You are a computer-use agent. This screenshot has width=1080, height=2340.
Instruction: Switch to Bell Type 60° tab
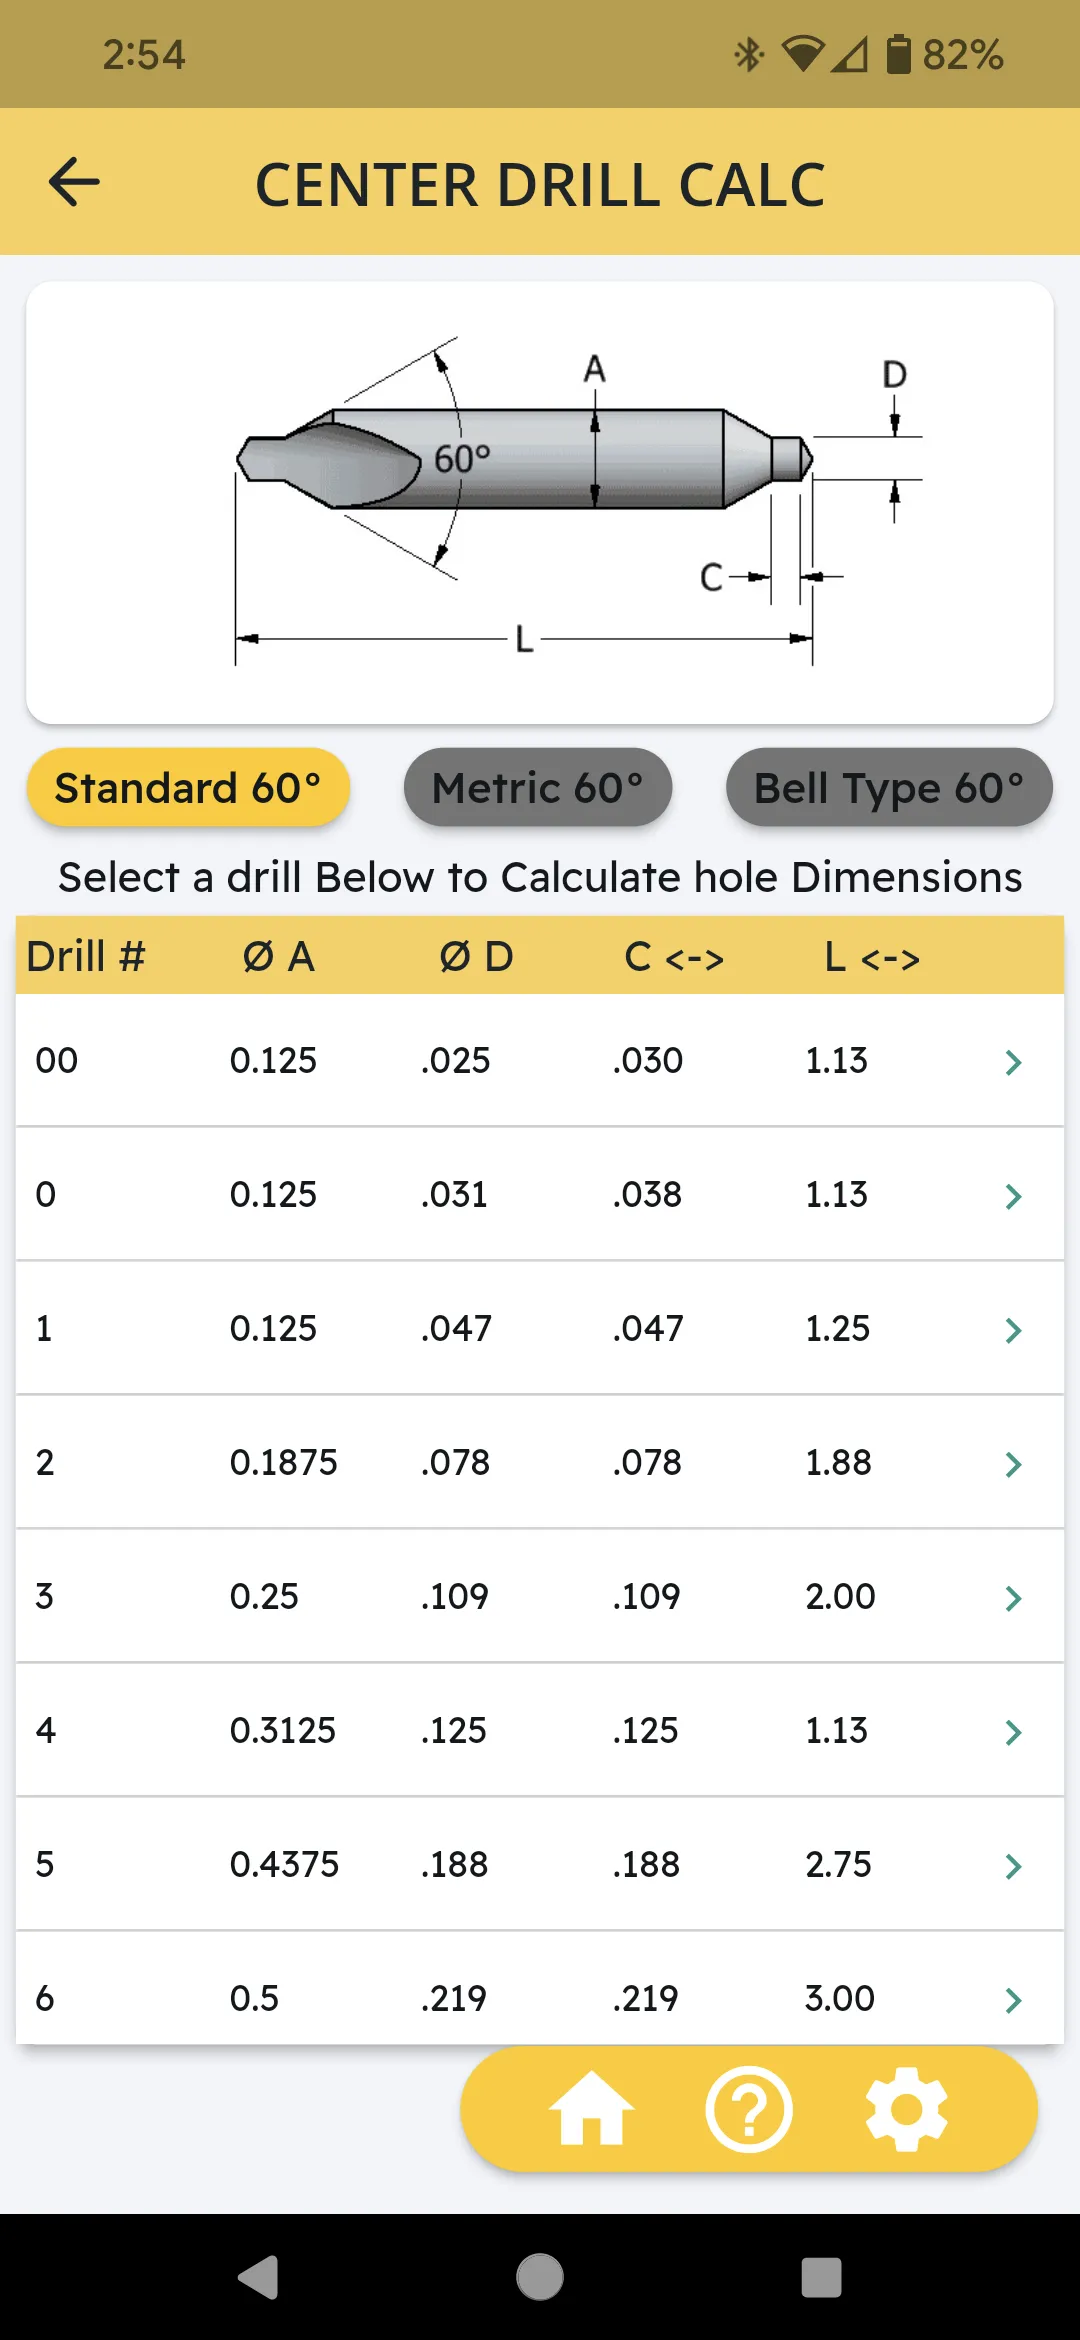point(889,787)
